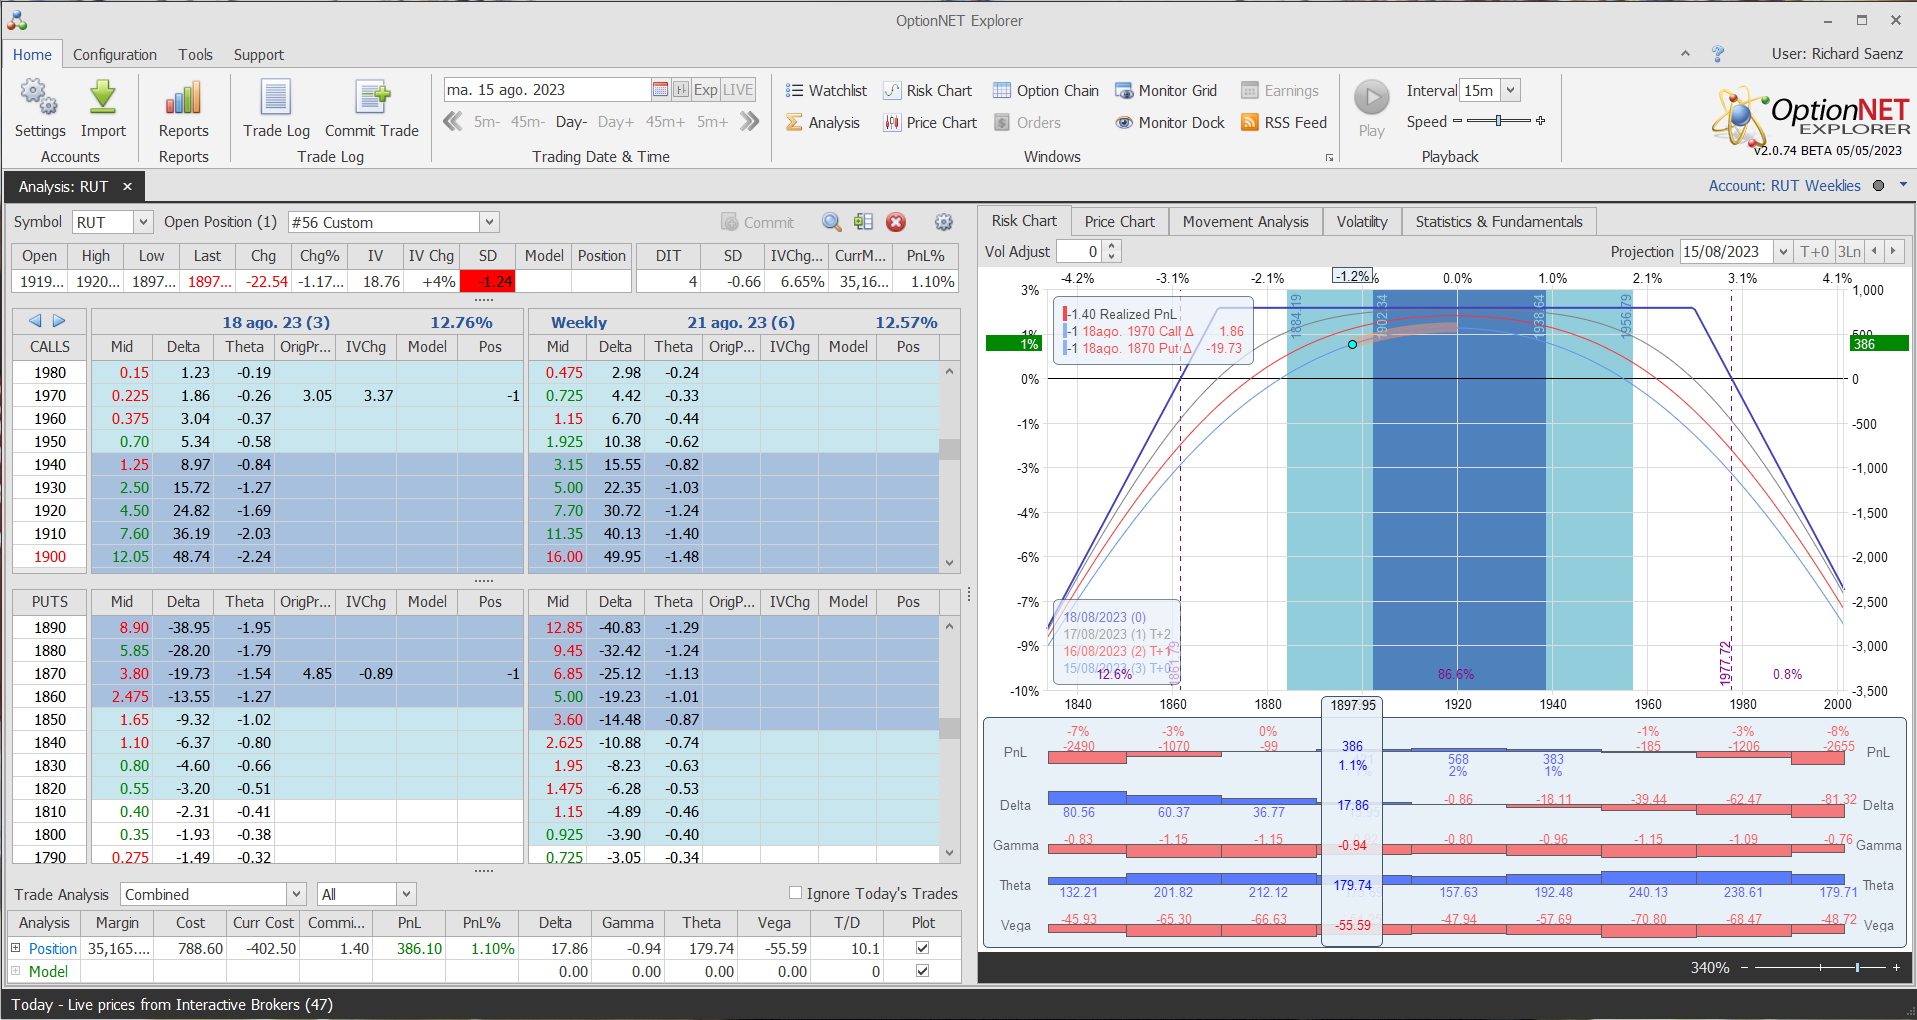1917x1020 pixels.
Task: Click the T+0 projection button
Action: tap(1813, 252)
